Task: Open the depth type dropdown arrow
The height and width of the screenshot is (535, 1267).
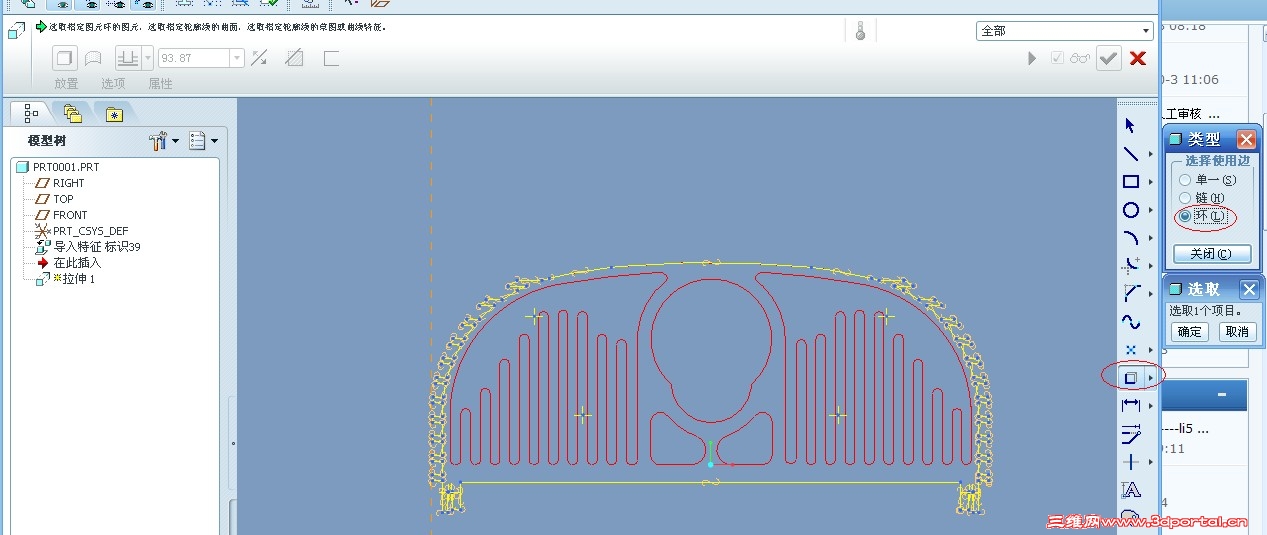Action: click(148, 58)
